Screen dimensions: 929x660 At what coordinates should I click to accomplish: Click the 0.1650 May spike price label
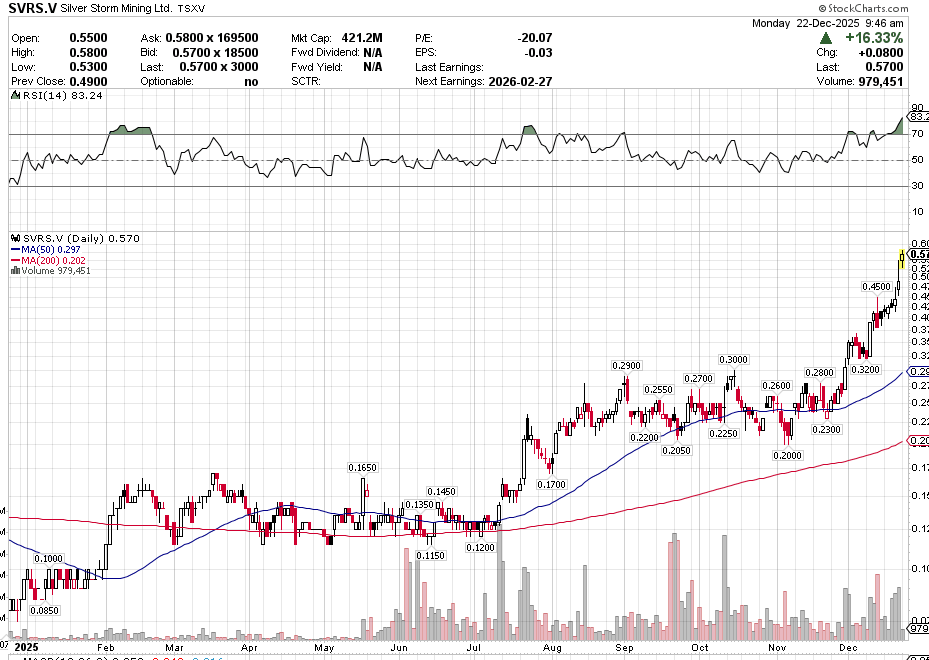pos(362,467)
